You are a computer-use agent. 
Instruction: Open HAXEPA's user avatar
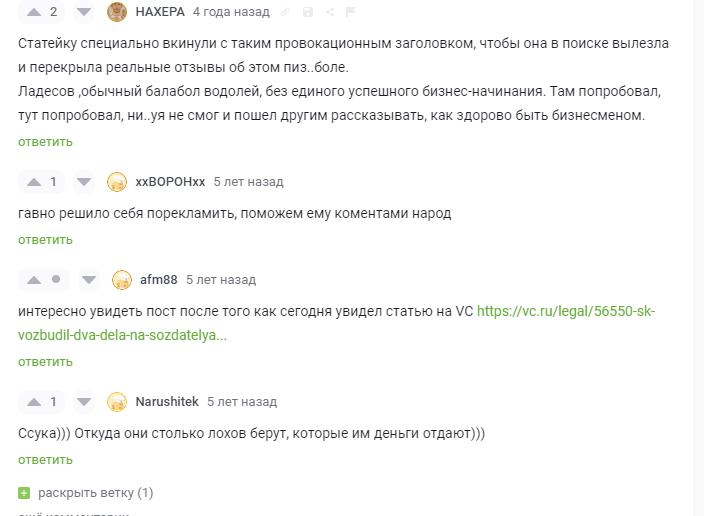coord(117,12)
